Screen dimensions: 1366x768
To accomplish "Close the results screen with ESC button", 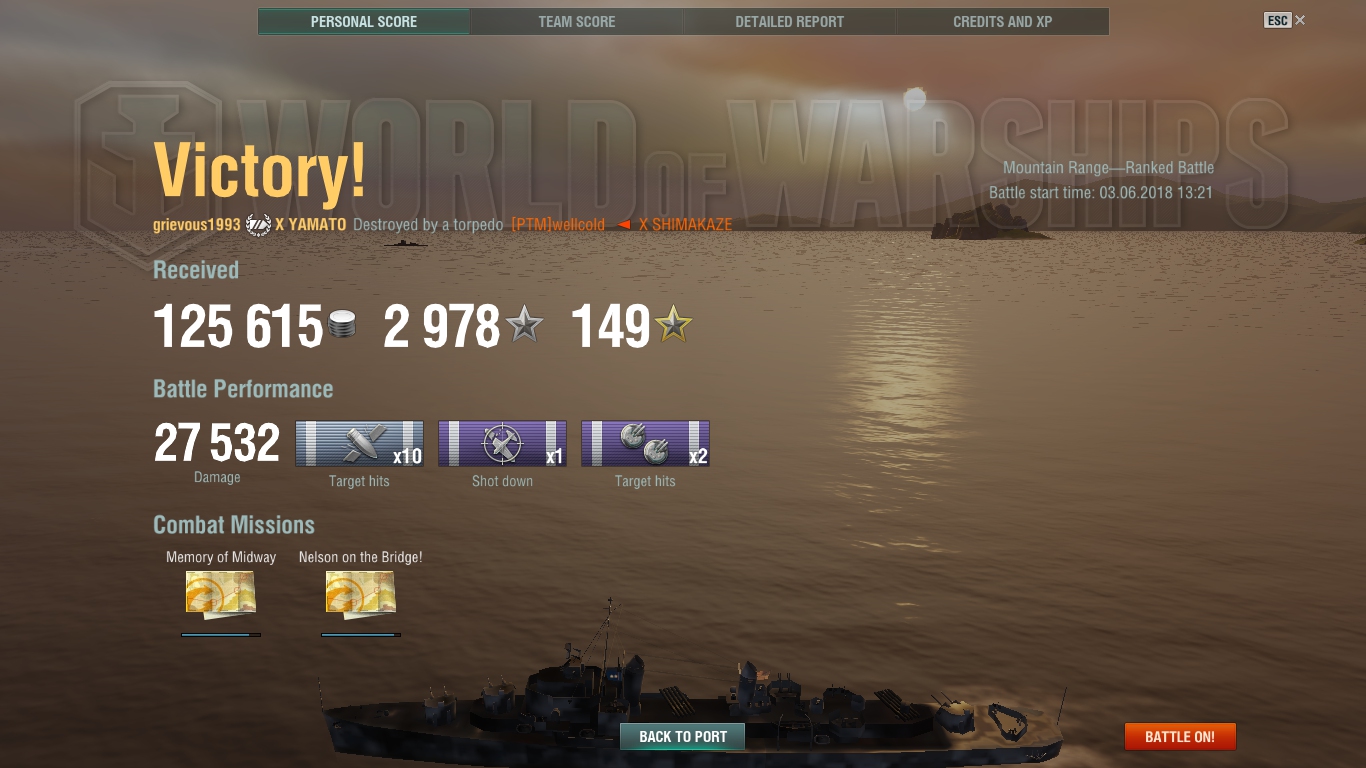I will (x=1285, y=20).
